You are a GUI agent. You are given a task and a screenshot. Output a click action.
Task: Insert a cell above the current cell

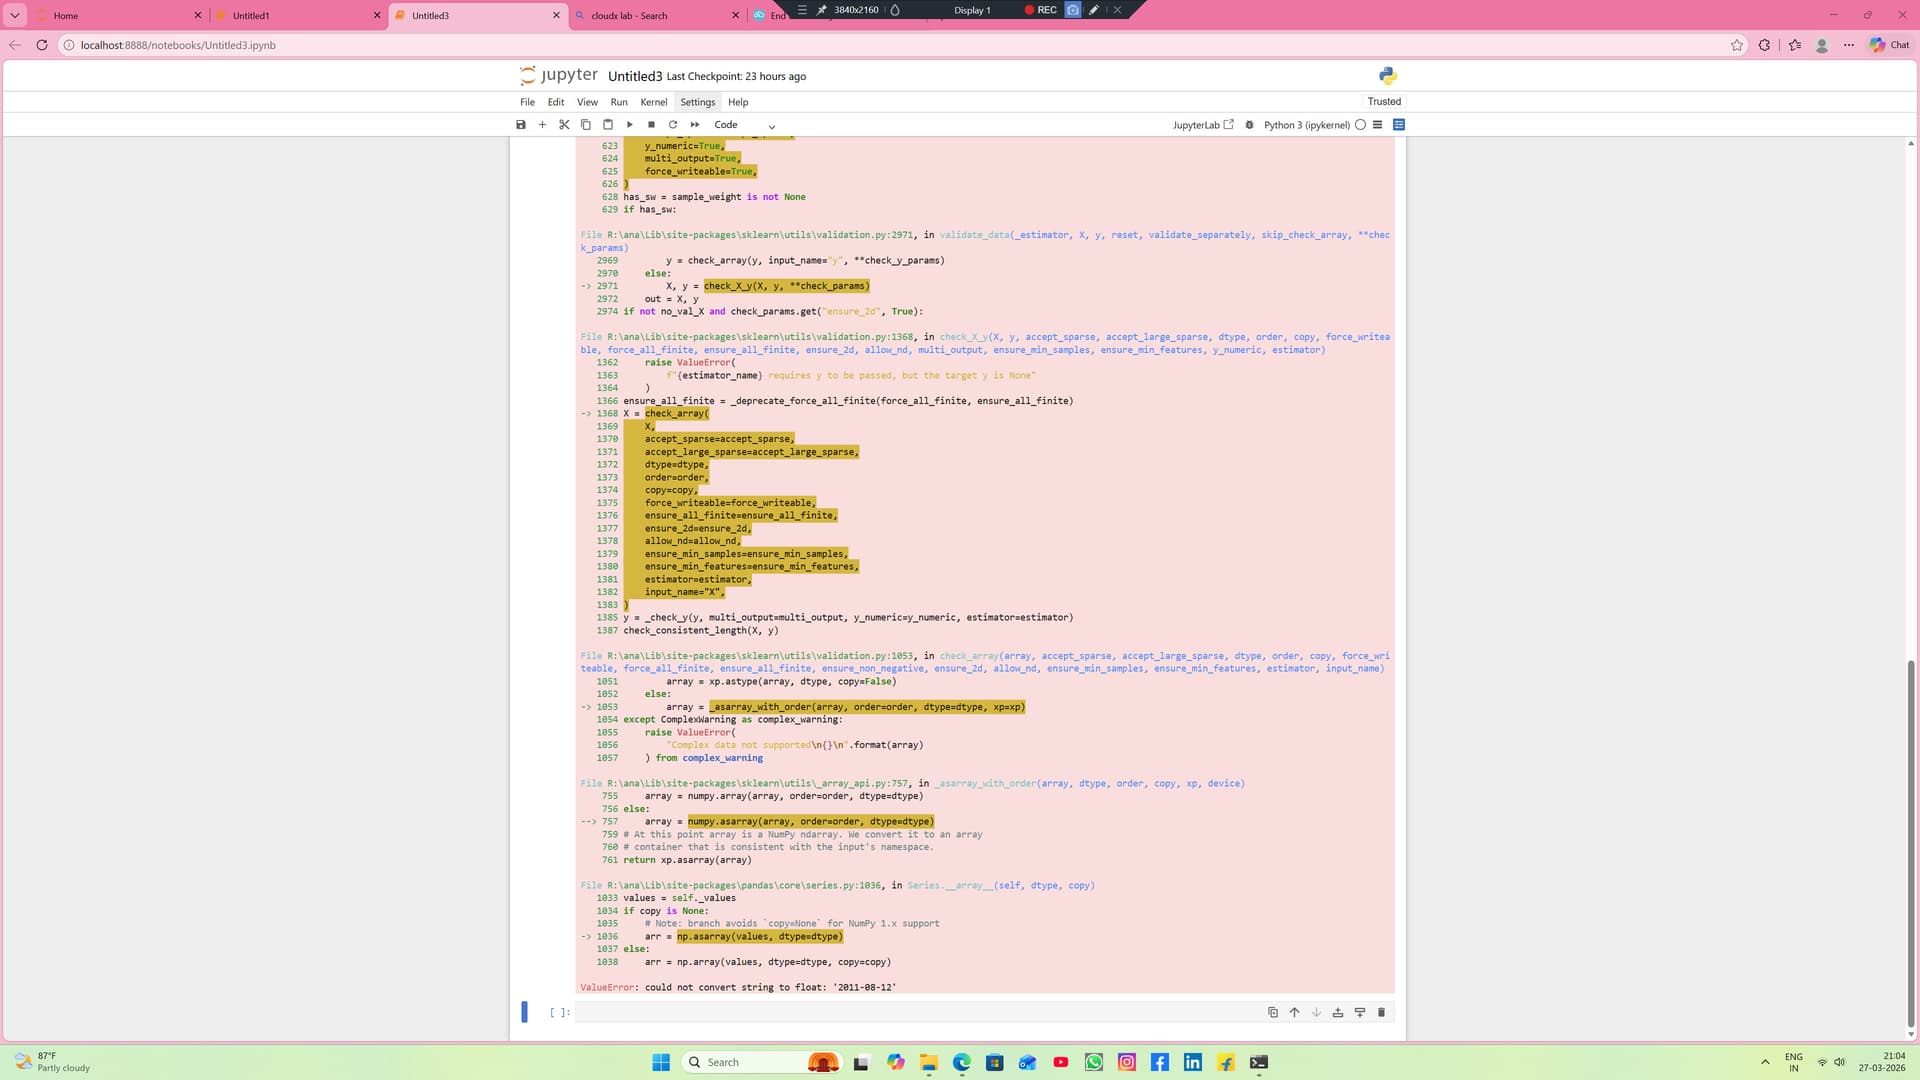1338,1012
